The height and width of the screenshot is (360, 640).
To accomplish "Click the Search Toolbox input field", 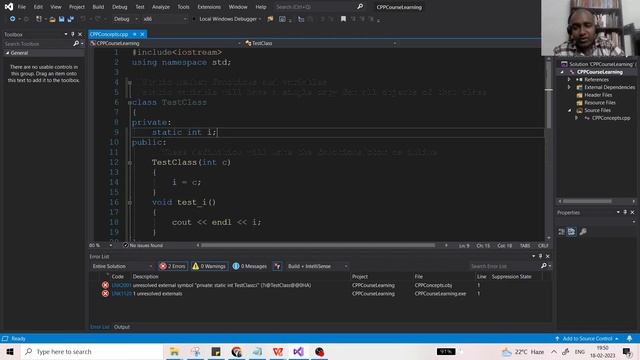I will coord(38,43).
